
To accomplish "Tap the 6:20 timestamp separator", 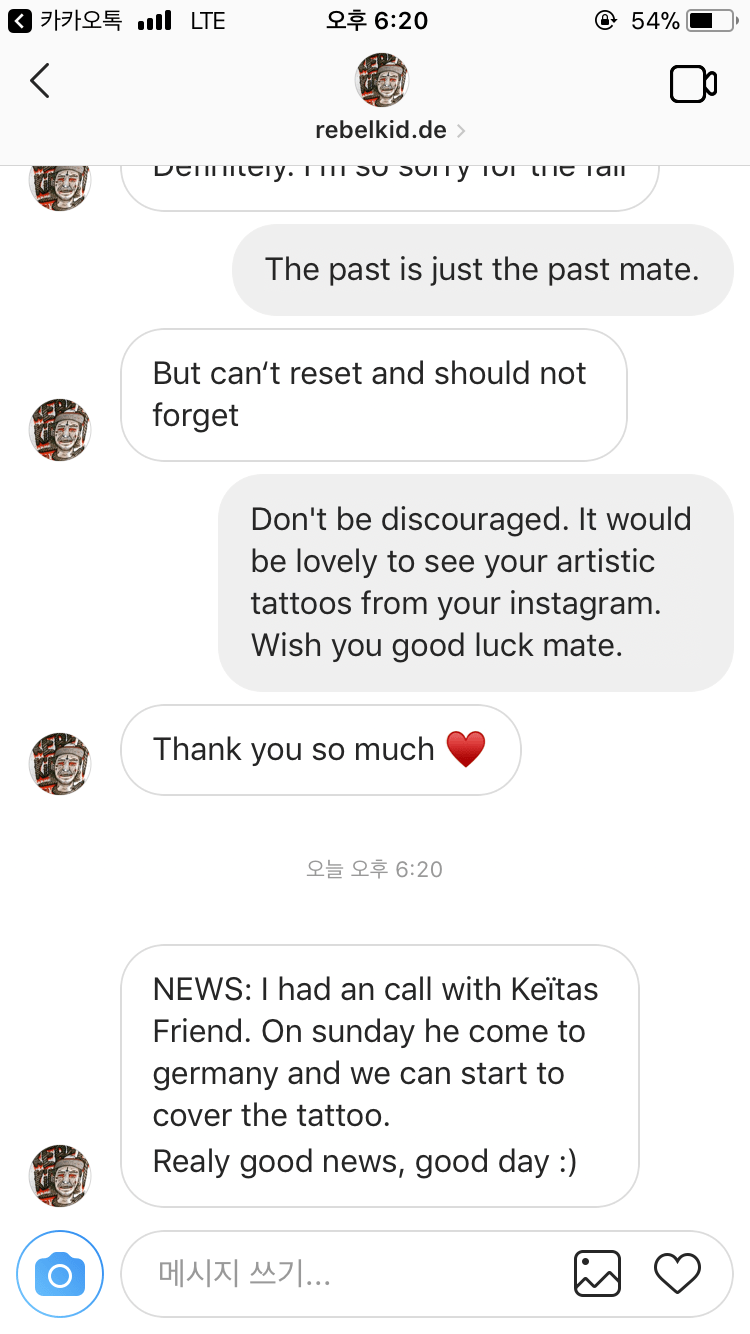I will (374, 869).
